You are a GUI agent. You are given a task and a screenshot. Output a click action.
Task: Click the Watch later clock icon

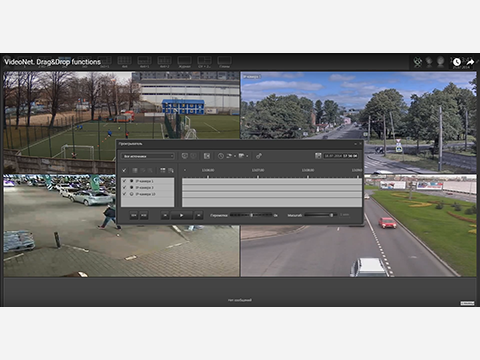(457, 62)
